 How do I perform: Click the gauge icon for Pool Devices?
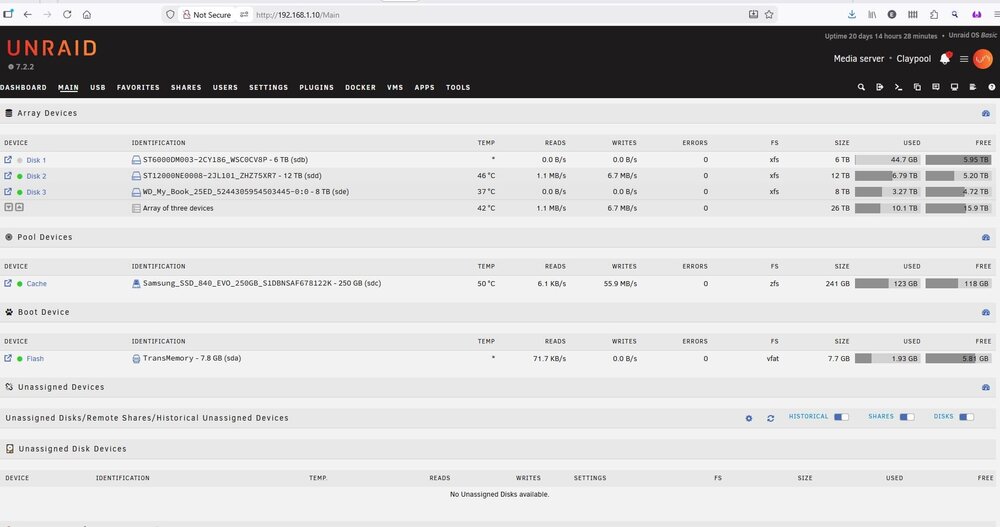click(x=986, y=237)
